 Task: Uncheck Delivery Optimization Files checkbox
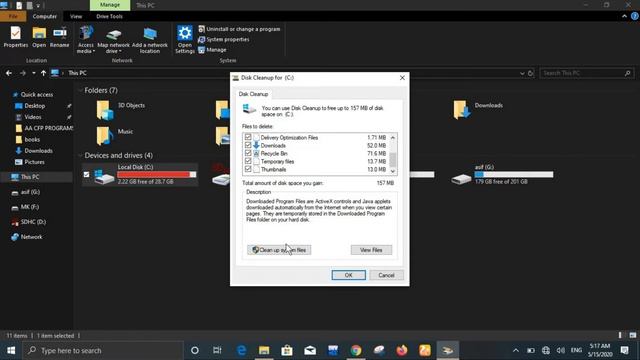(x=248, y=137)
